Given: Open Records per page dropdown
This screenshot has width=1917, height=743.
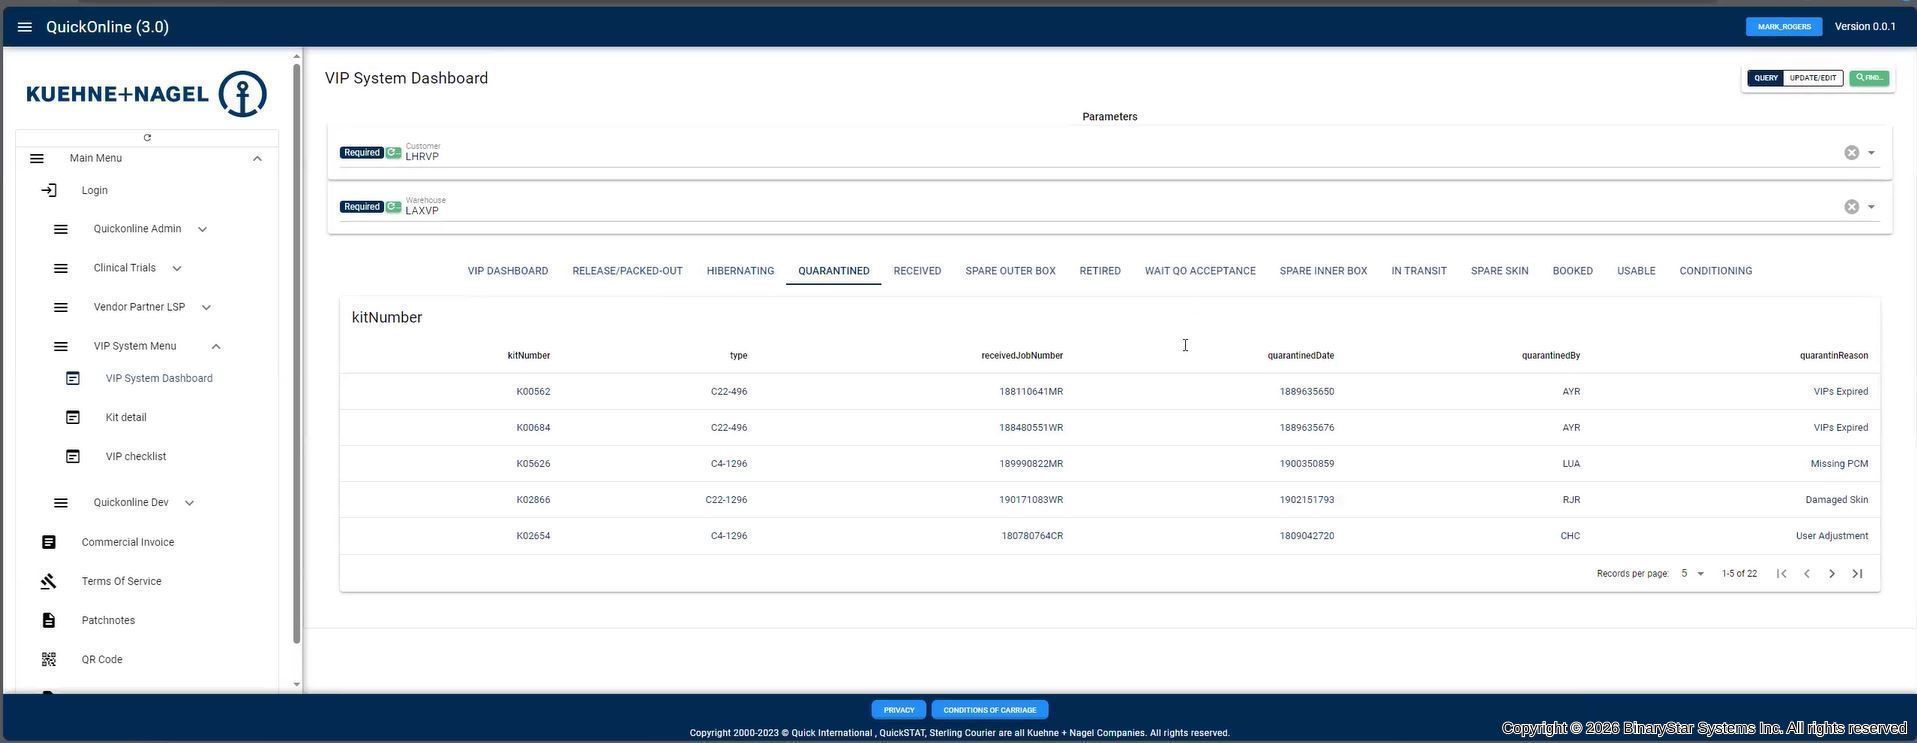Looking at the screenshot, I should coord(1692,574).
